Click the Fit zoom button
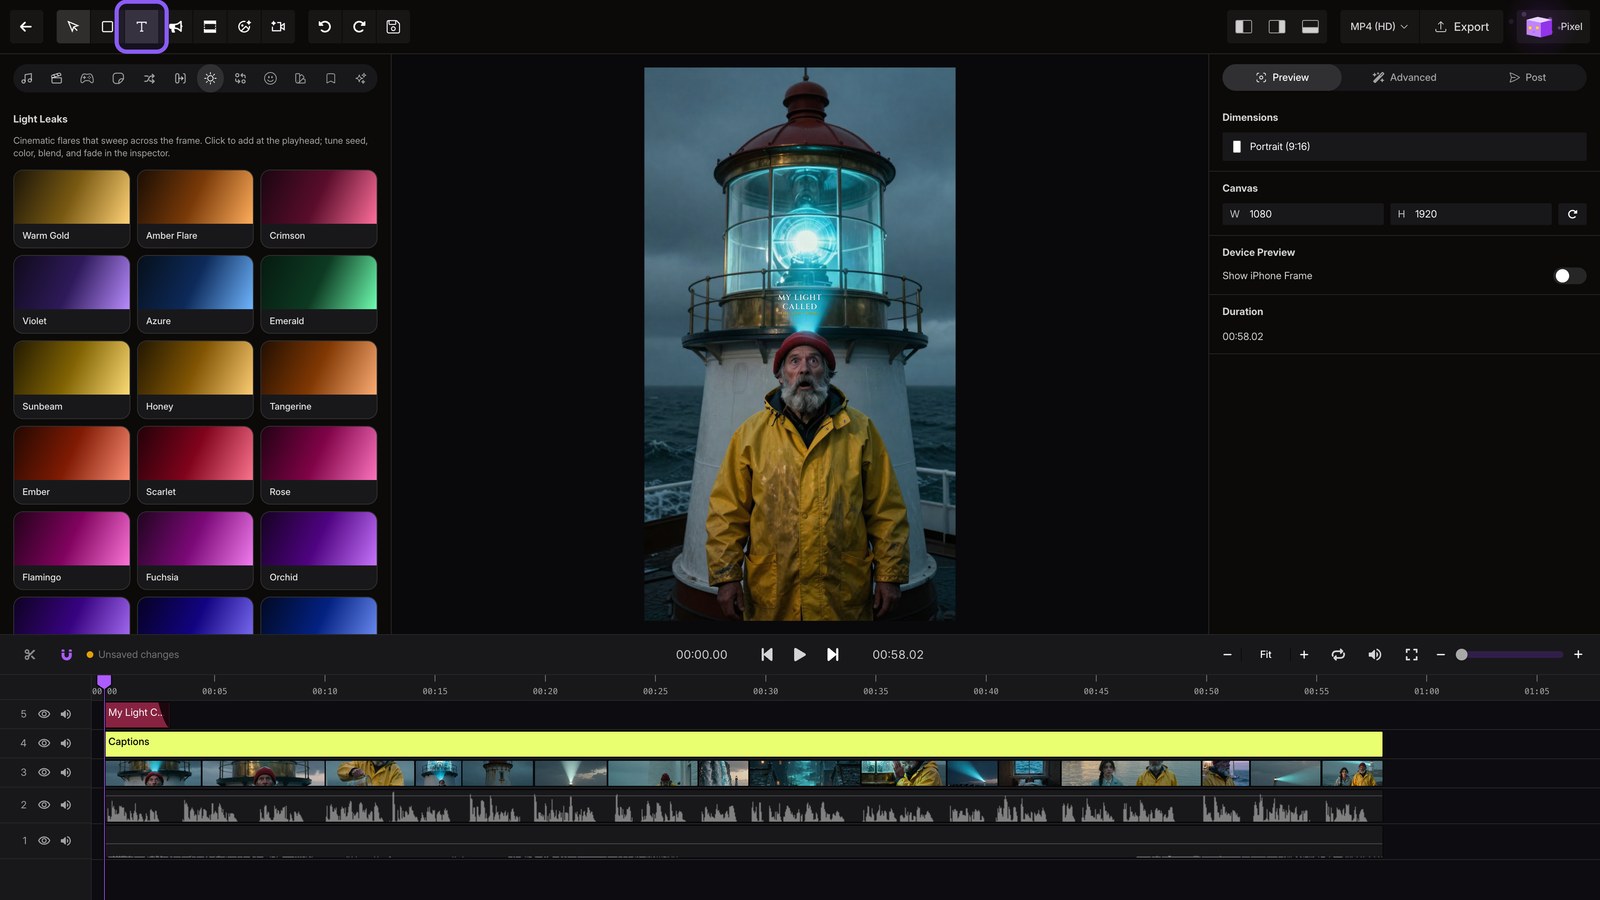1600x900 pixels. point(1266,655)
